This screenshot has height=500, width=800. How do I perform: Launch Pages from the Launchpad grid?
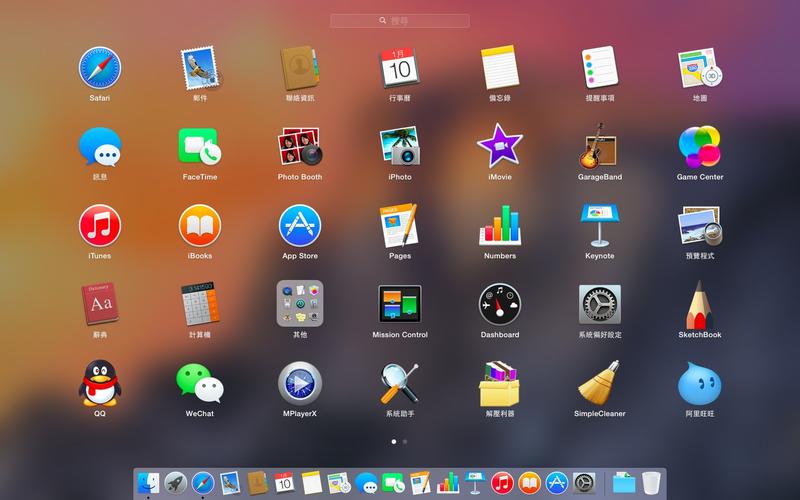(x=399, y=226)
